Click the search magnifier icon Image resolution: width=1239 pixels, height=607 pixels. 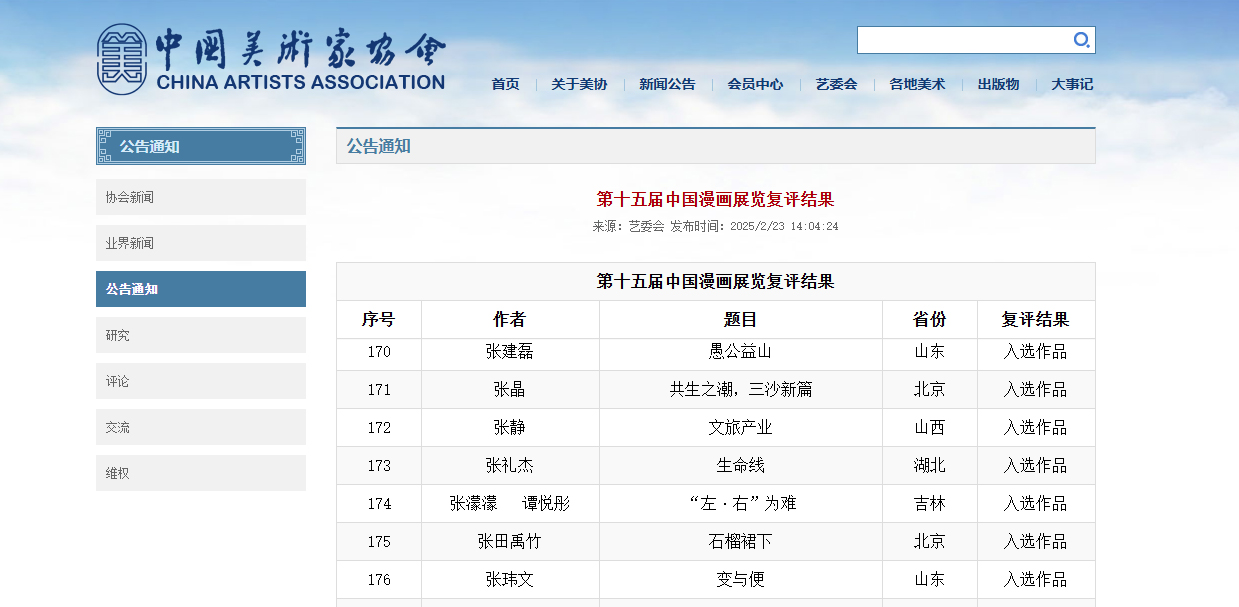point(1081,40)
